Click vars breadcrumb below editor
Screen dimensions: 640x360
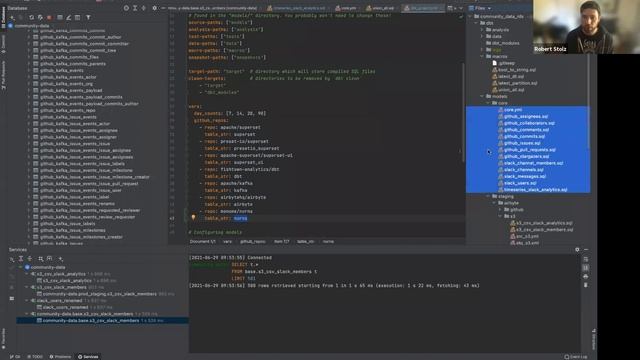tap(227, 242)
